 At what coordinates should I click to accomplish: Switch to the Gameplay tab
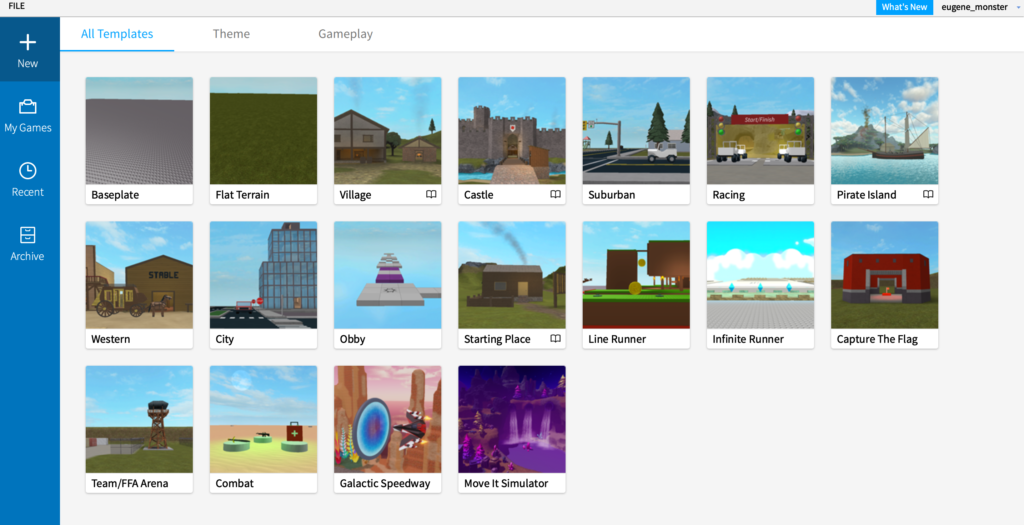tap(345, 34)
